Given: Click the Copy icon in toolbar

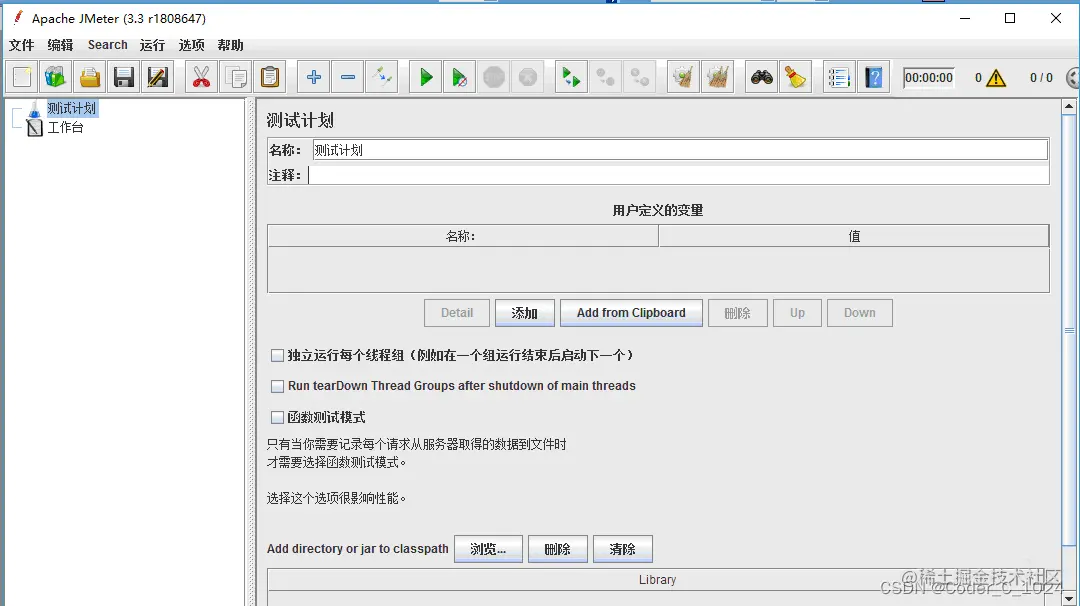Looking at the screenshot, I should click(236, 77).
